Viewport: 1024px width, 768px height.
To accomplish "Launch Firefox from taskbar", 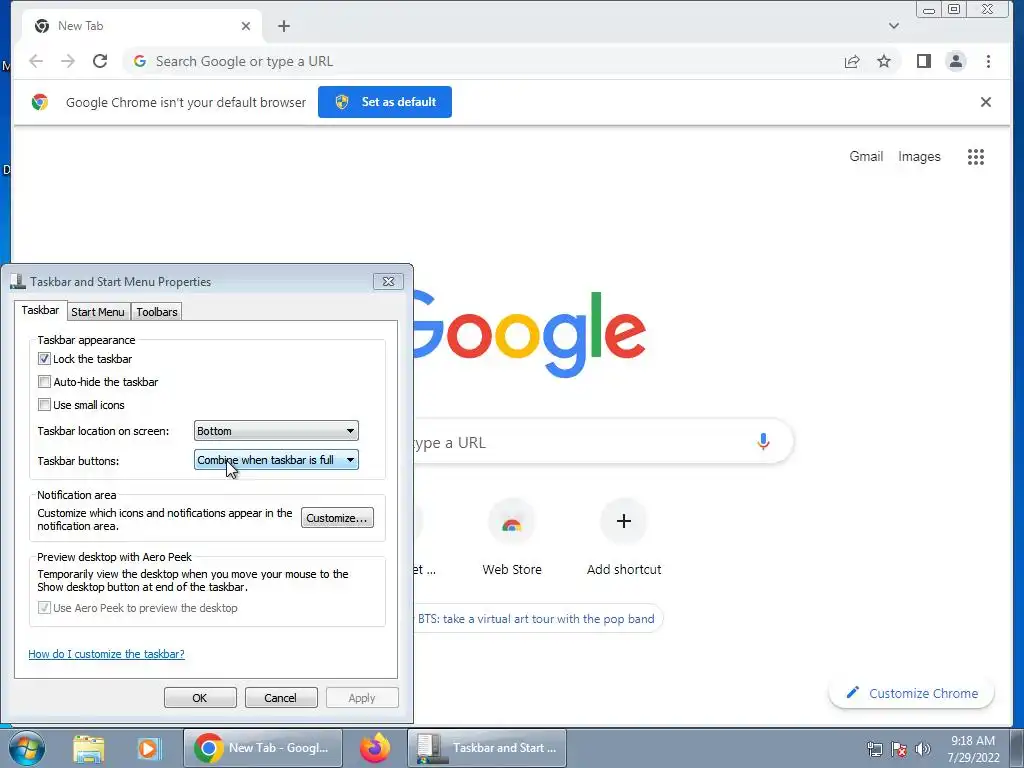I will tap(375, 748).
